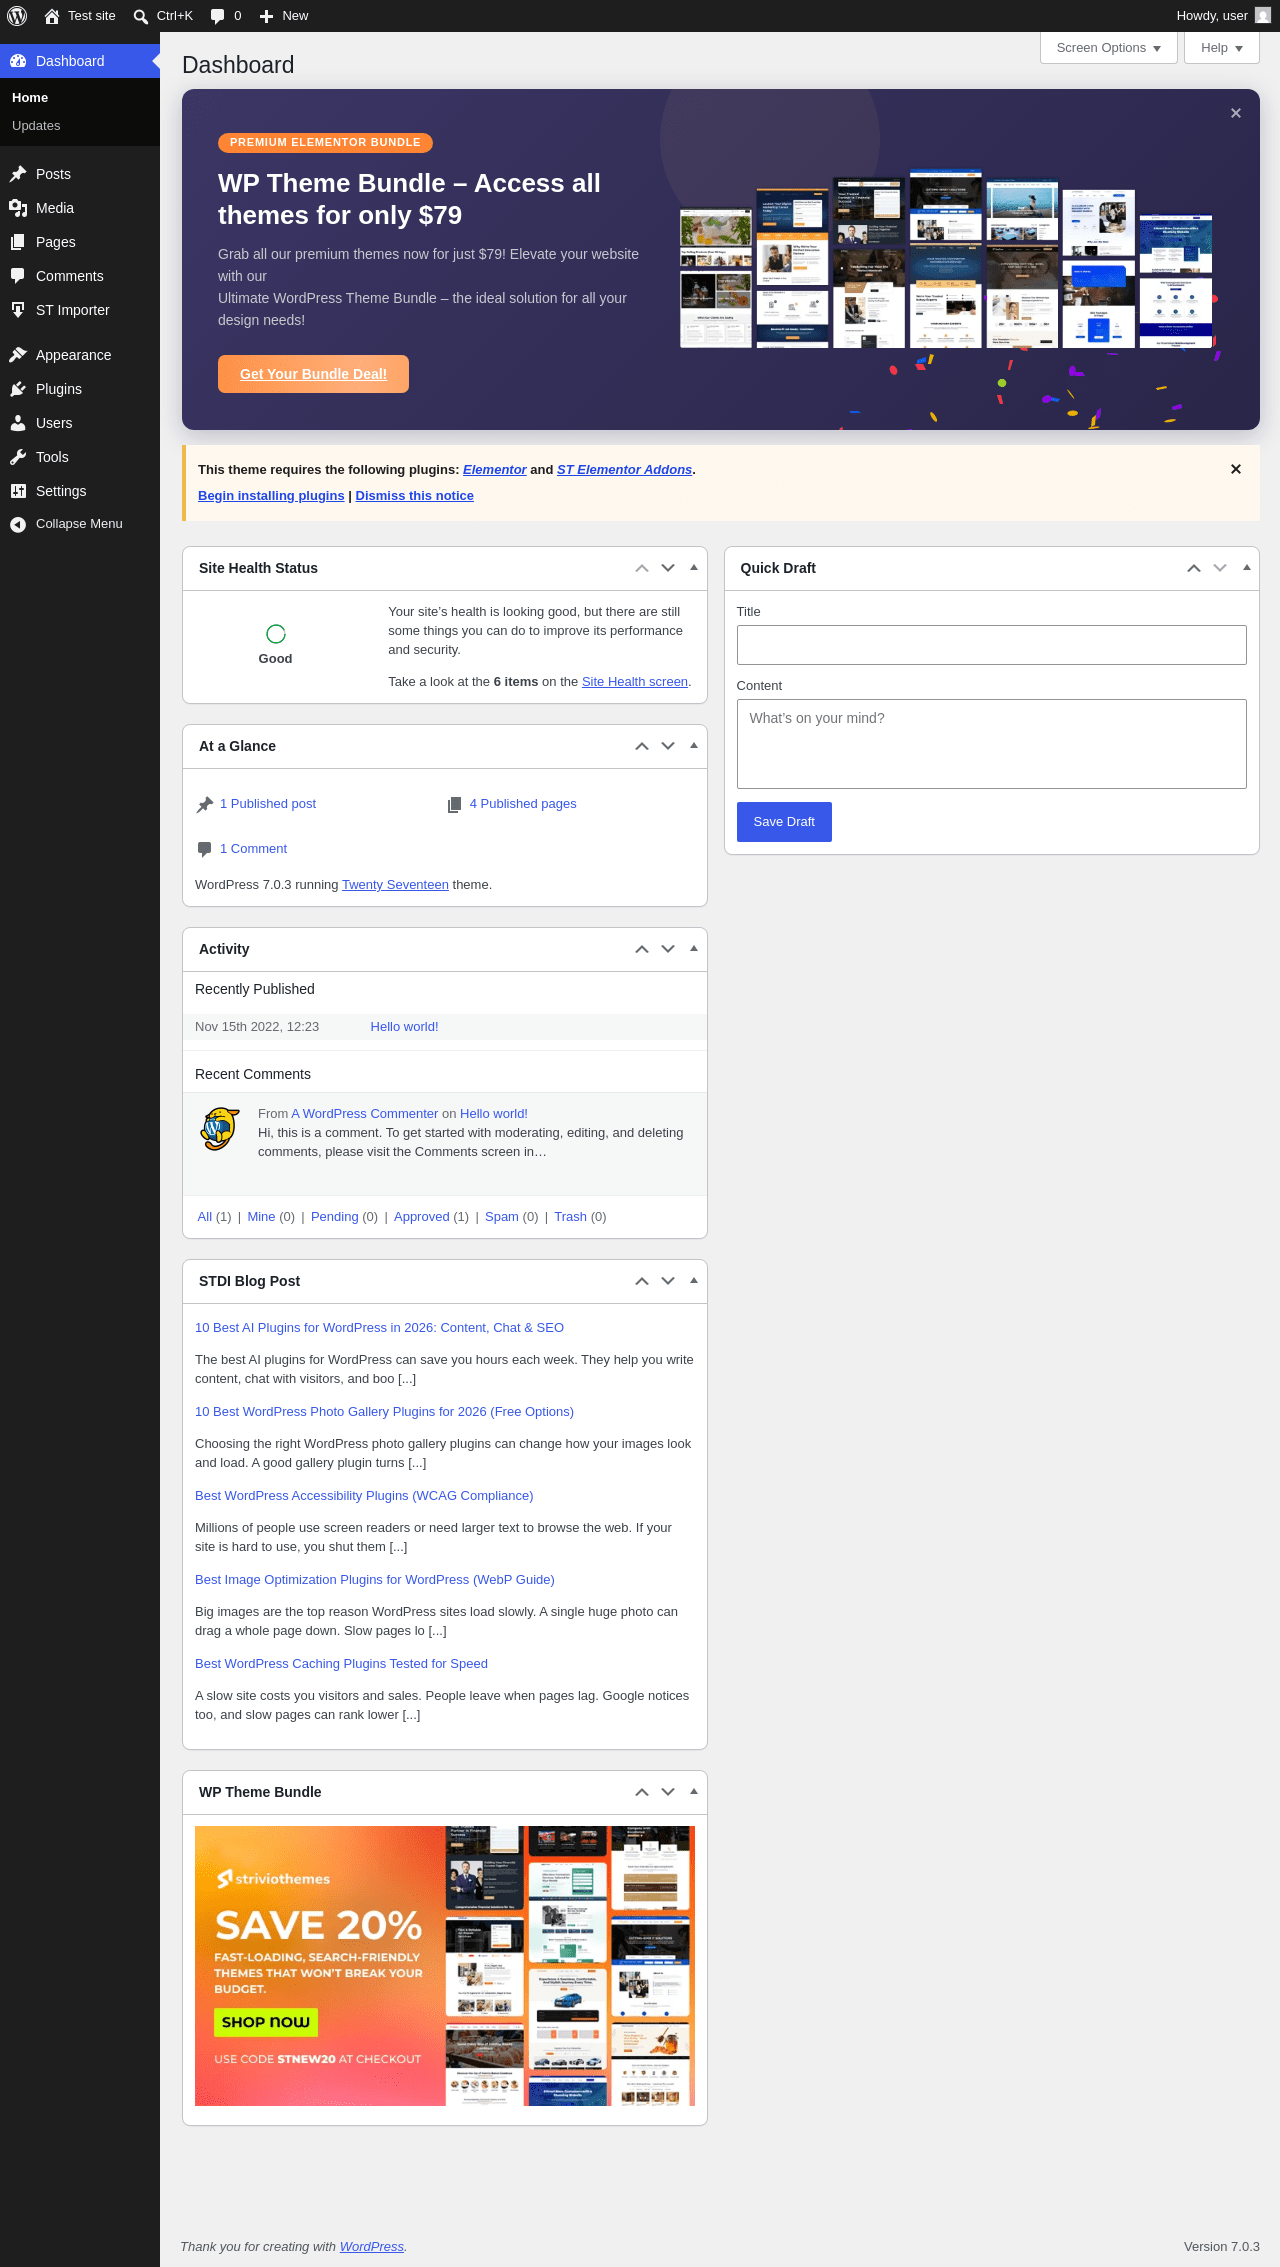Screen dimensions: 1280x2267
Task: Open Ctrl+K search command palette
Action: click(x=163, y=16)
